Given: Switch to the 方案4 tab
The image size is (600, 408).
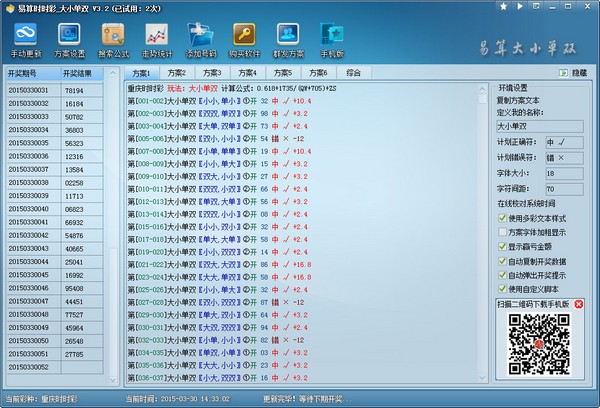Looking at the screenshot, I should click(248, 73).
